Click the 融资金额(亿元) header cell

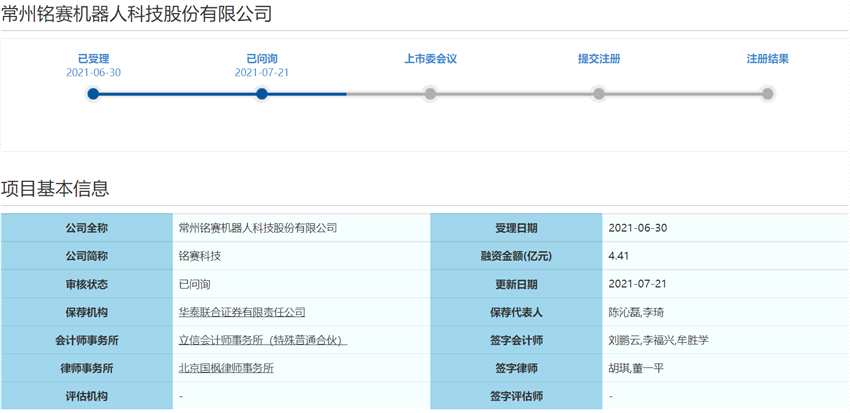coord(516,256)
